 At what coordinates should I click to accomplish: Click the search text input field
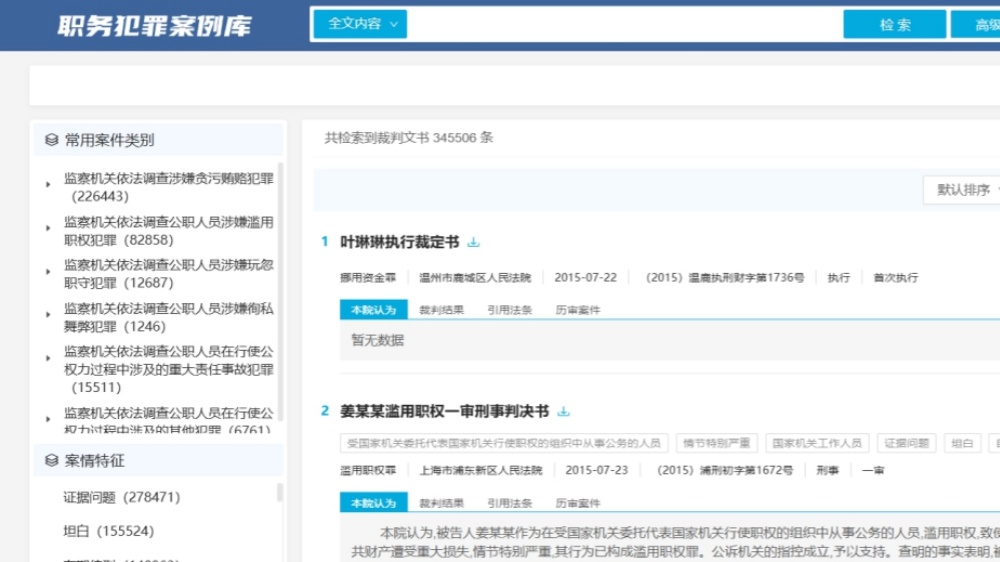(620, 25)
